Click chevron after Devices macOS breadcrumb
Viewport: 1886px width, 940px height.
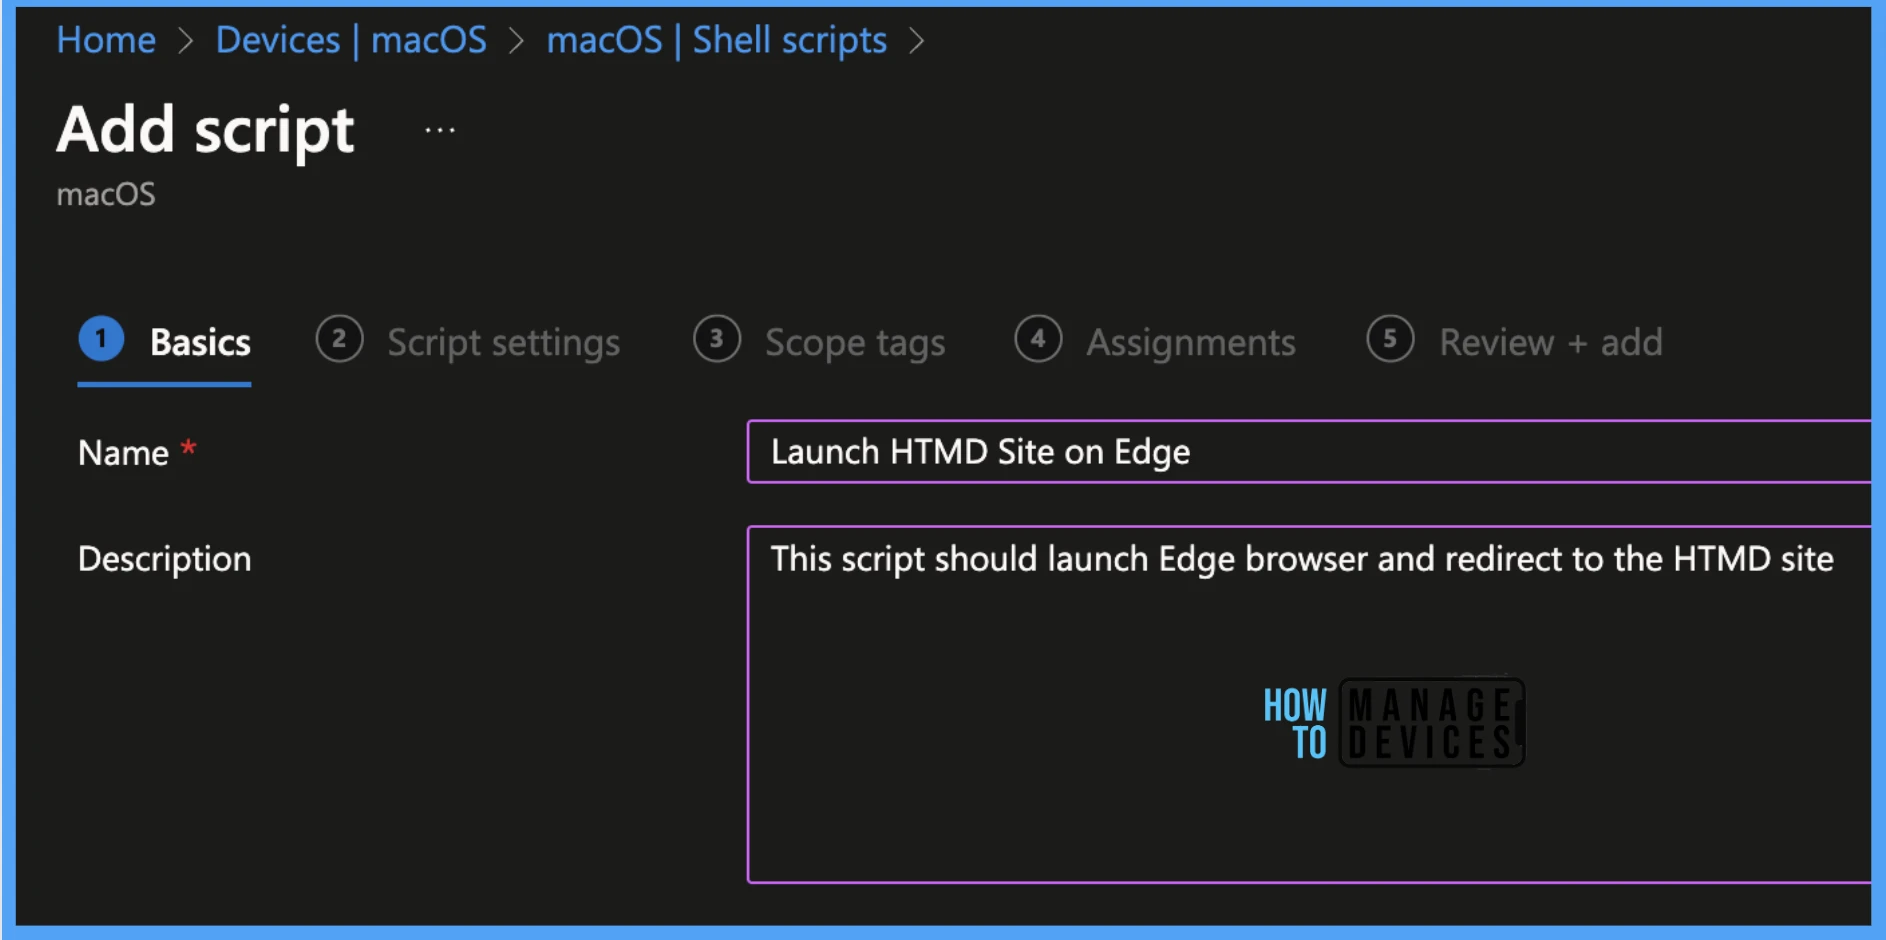tap(516, 41)
